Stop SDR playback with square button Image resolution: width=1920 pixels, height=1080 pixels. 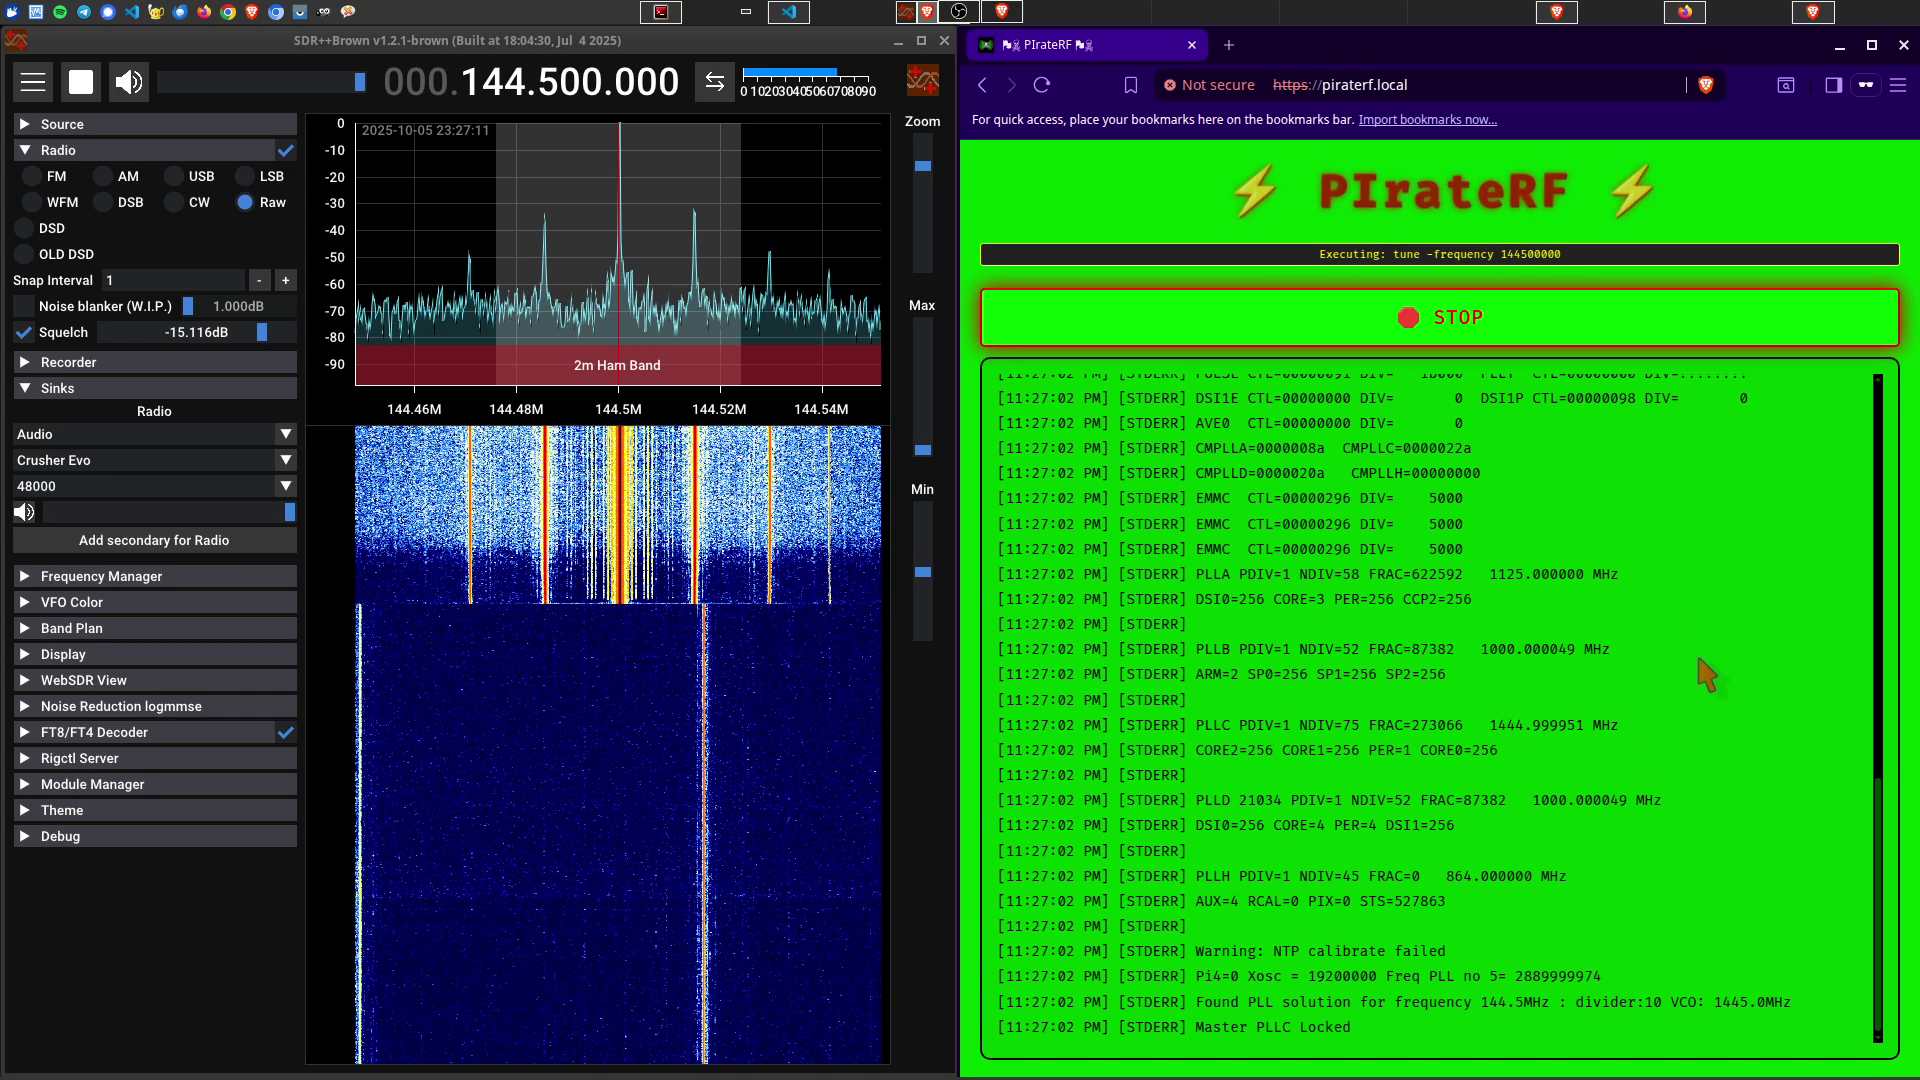tap(81, 82)
